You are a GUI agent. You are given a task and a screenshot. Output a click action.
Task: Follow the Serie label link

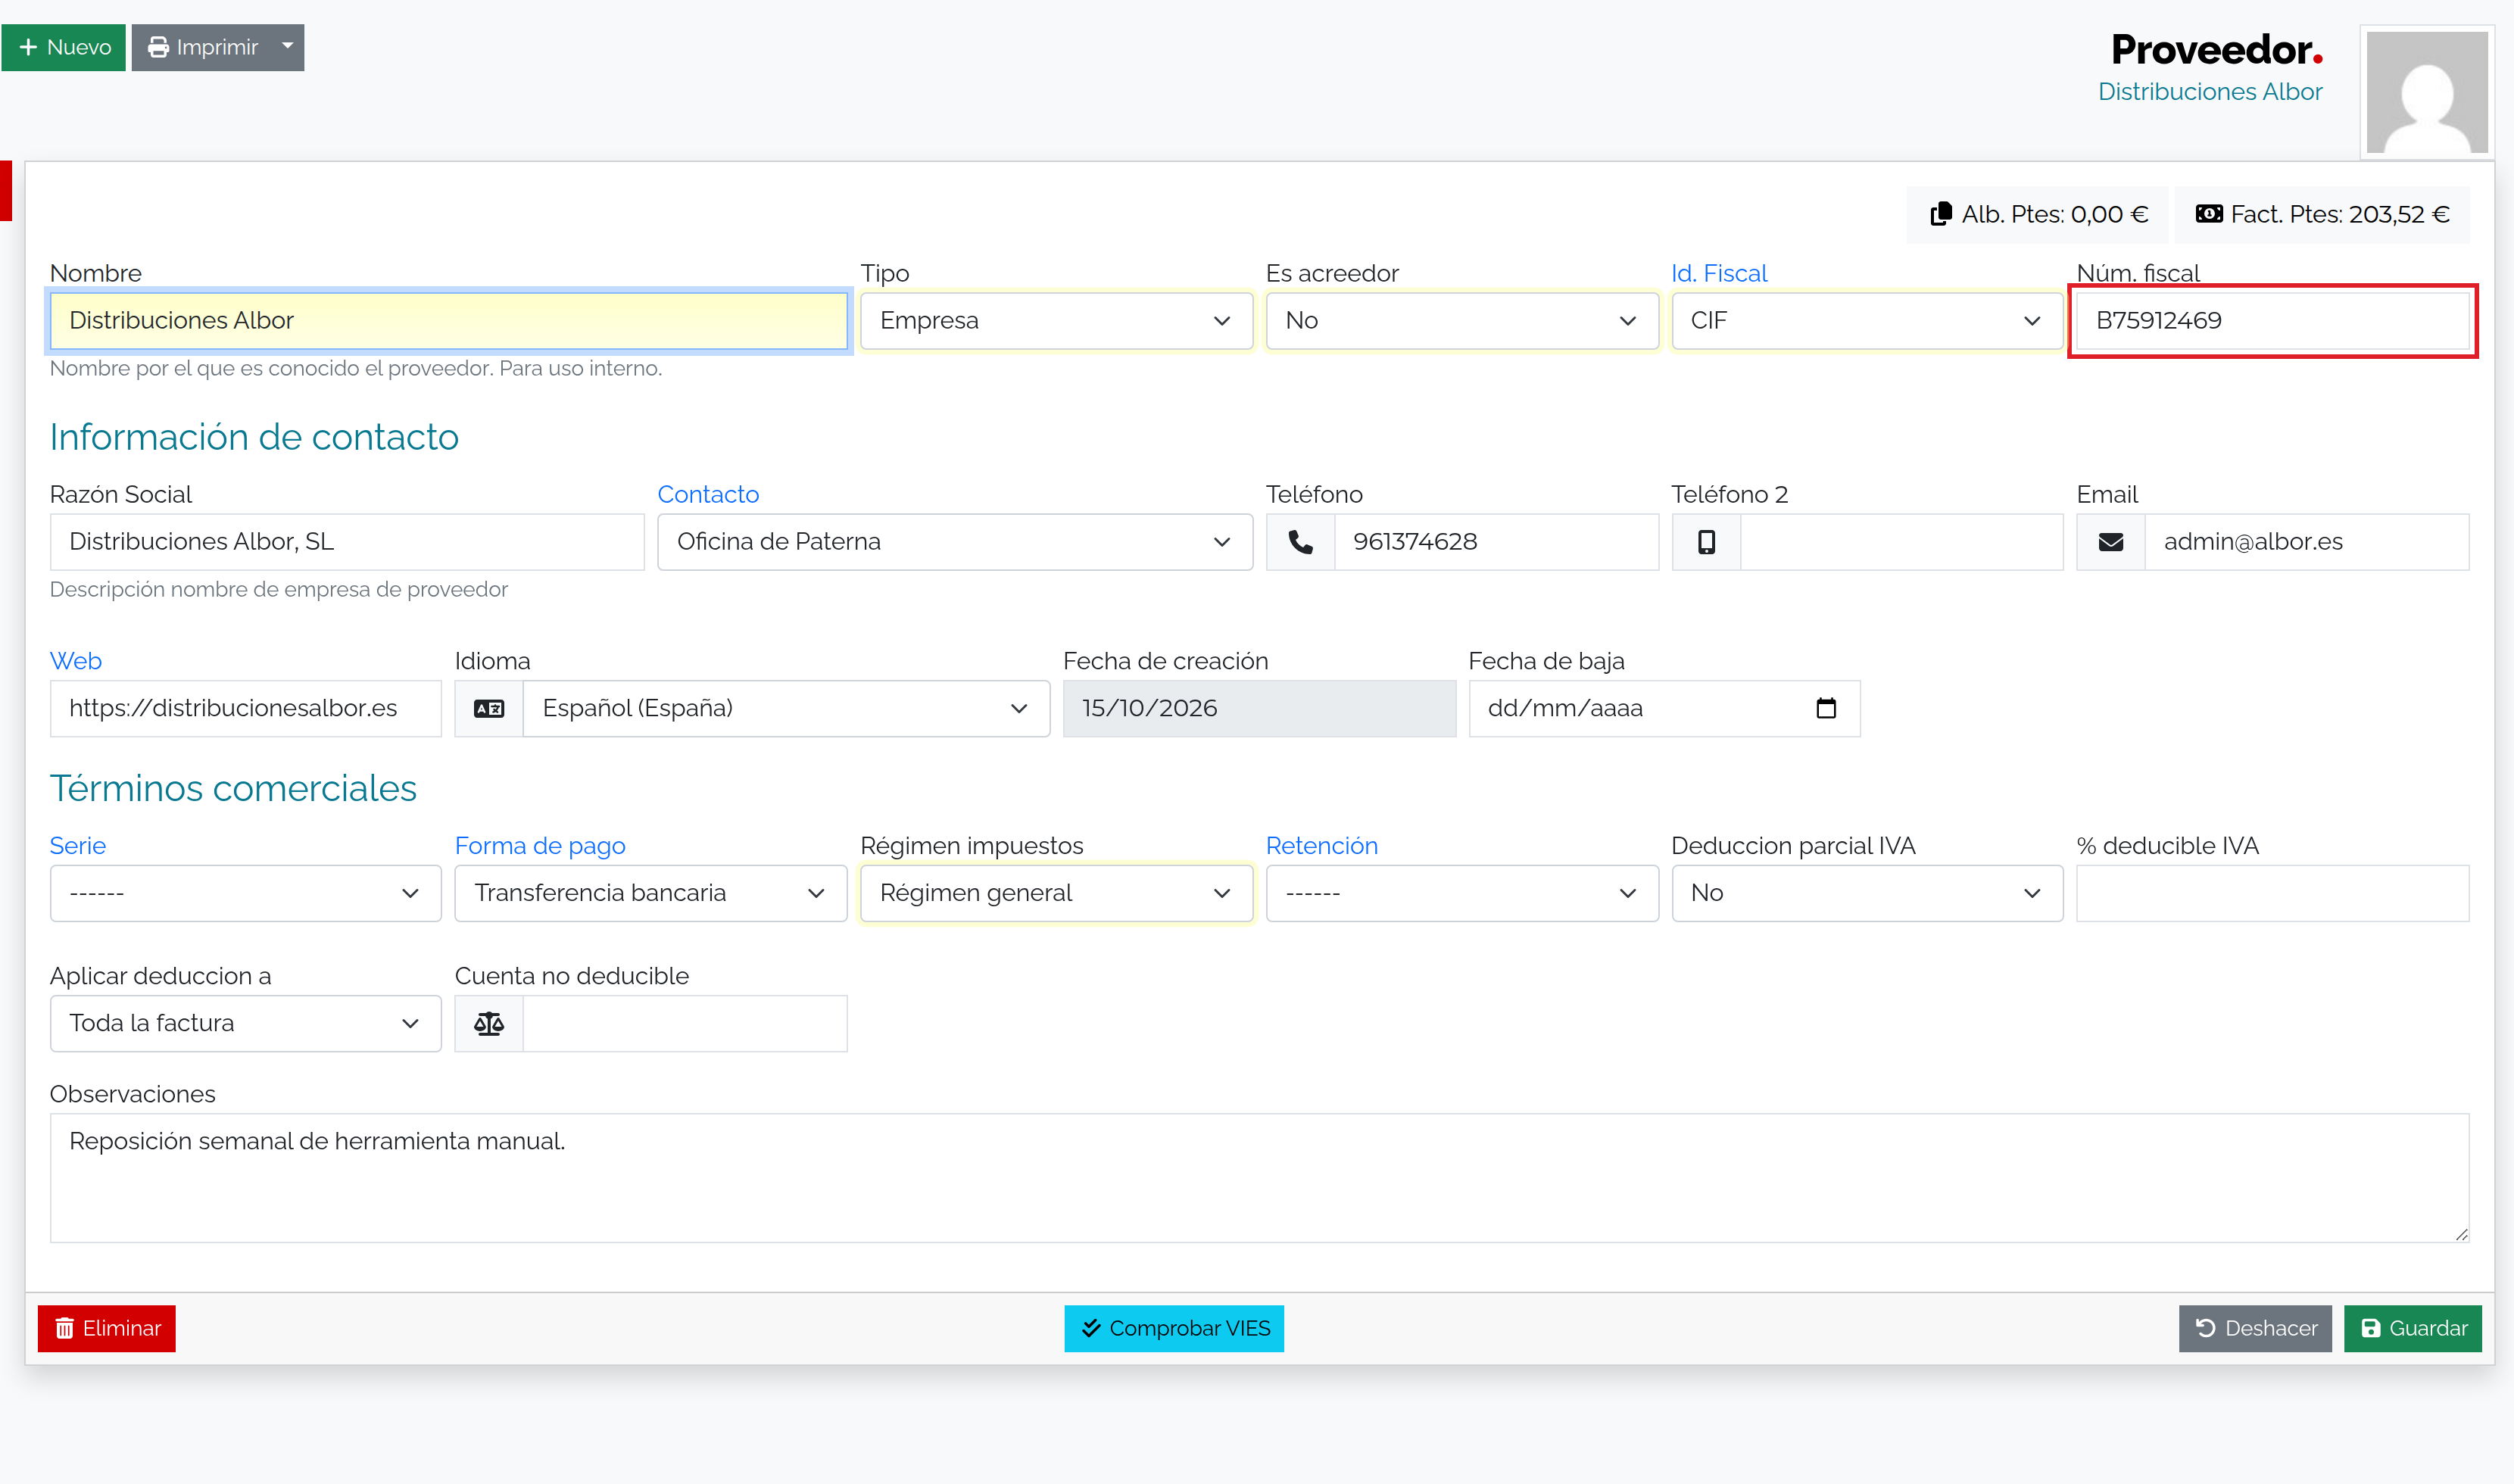pyautogui.click(x=78, y=846)
